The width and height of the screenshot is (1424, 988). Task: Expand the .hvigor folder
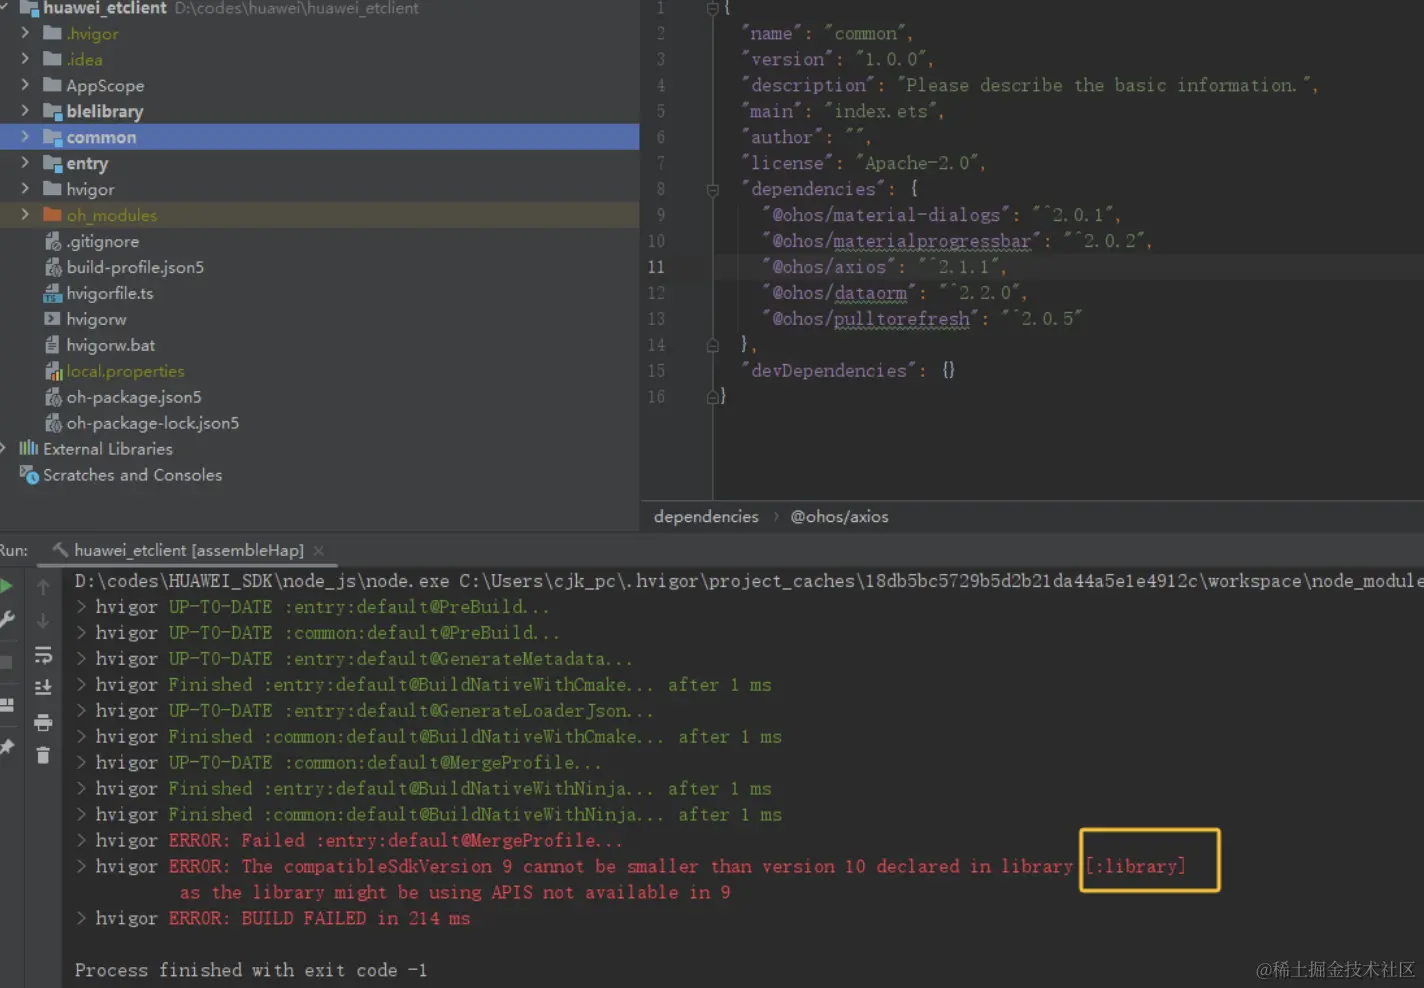[25, 33]
